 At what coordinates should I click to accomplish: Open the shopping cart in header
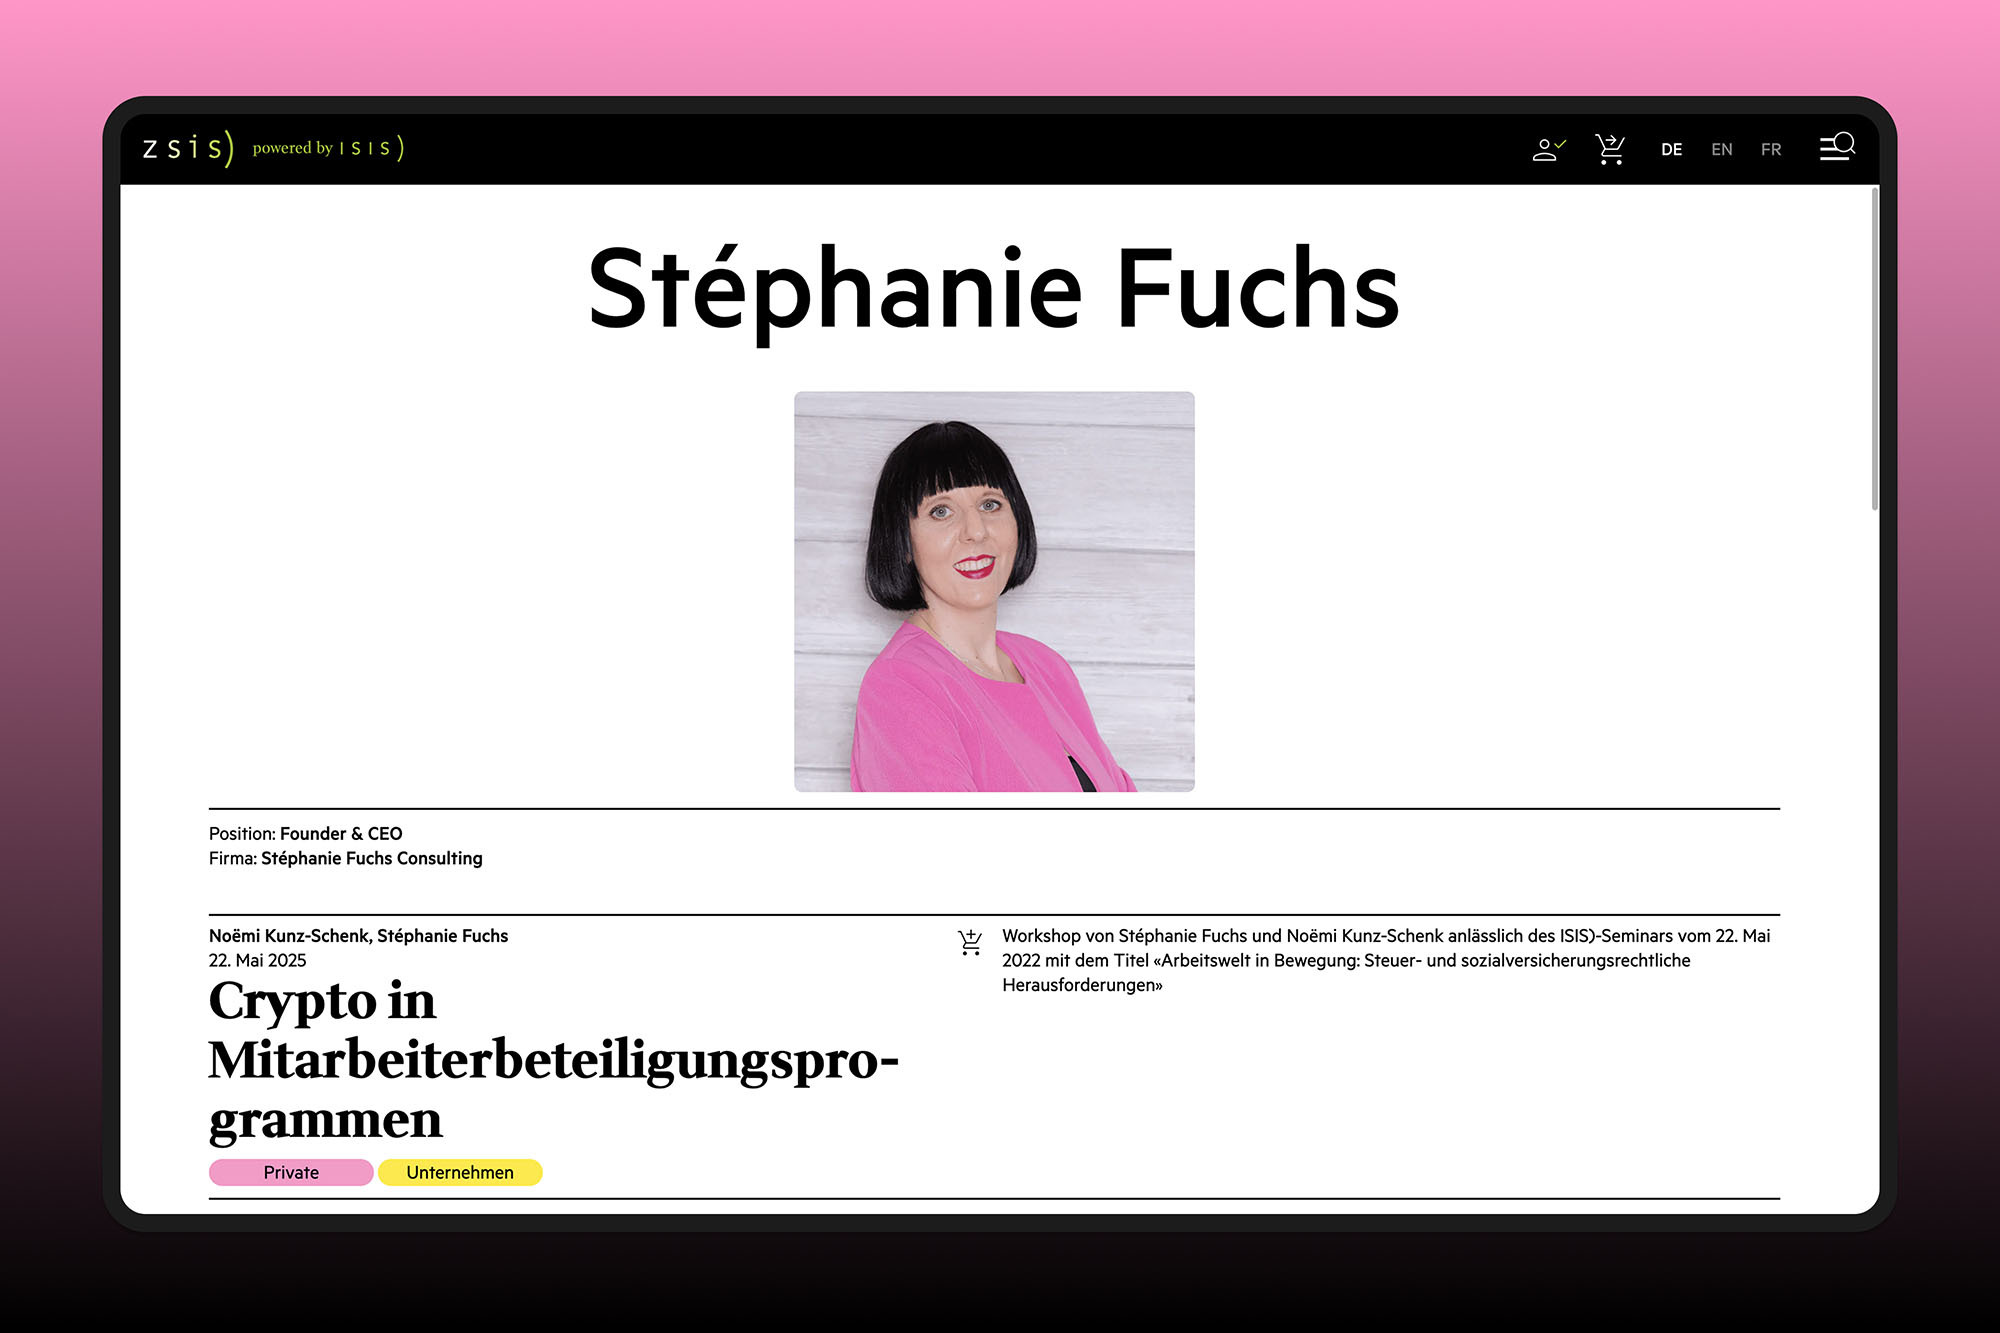1610,149
